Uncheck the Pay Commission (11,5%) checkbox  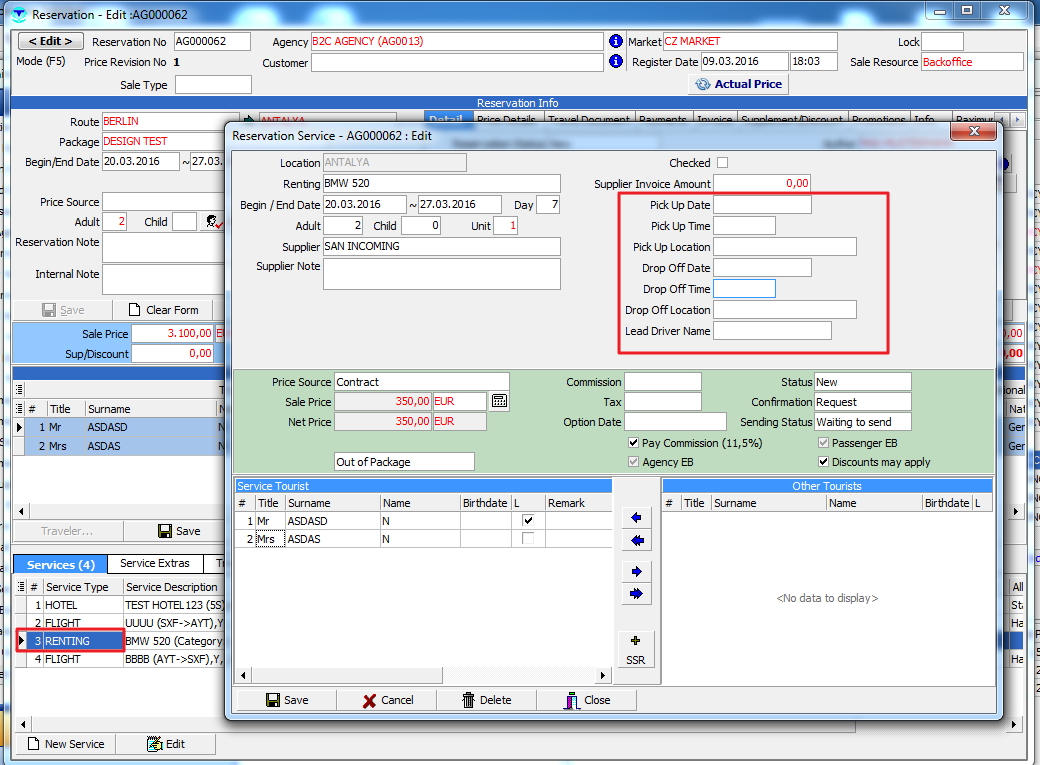point(634,443)
